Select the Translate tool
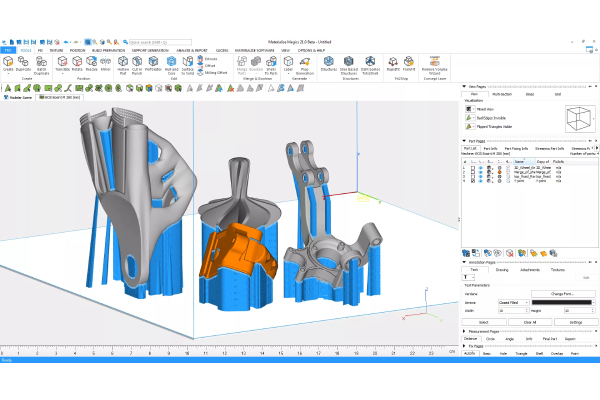 click(x=63, y=62)
